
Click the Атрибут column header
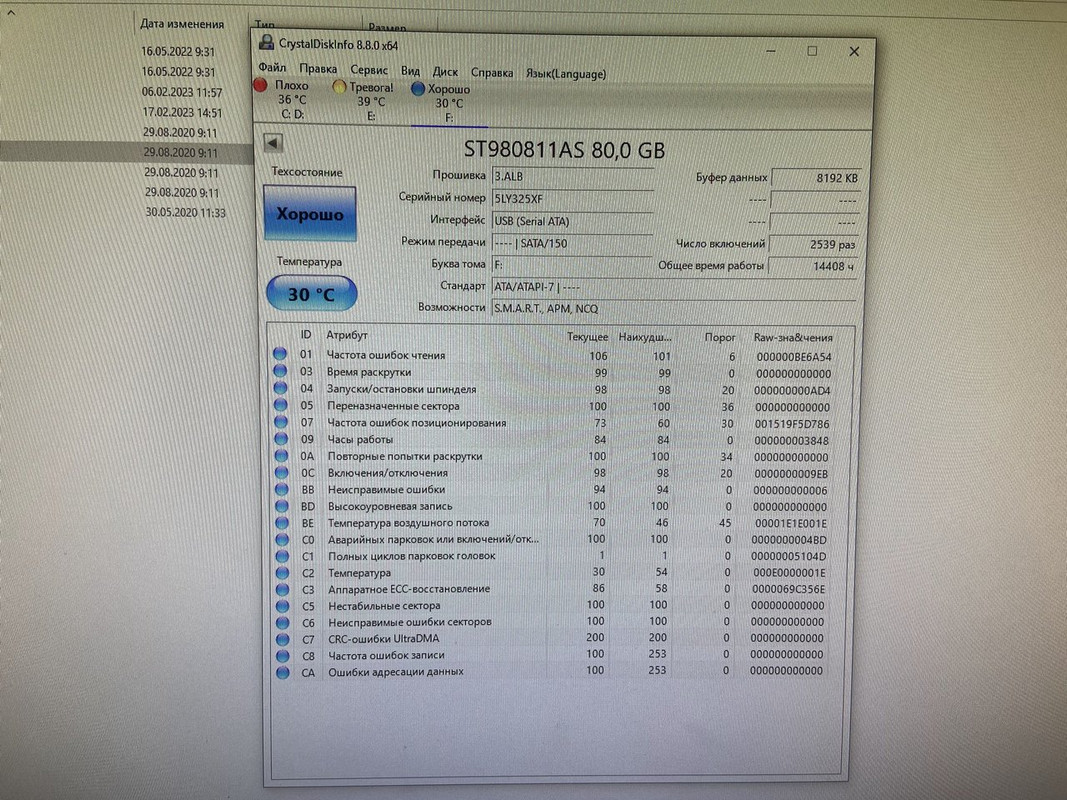(x=347, y=335)
